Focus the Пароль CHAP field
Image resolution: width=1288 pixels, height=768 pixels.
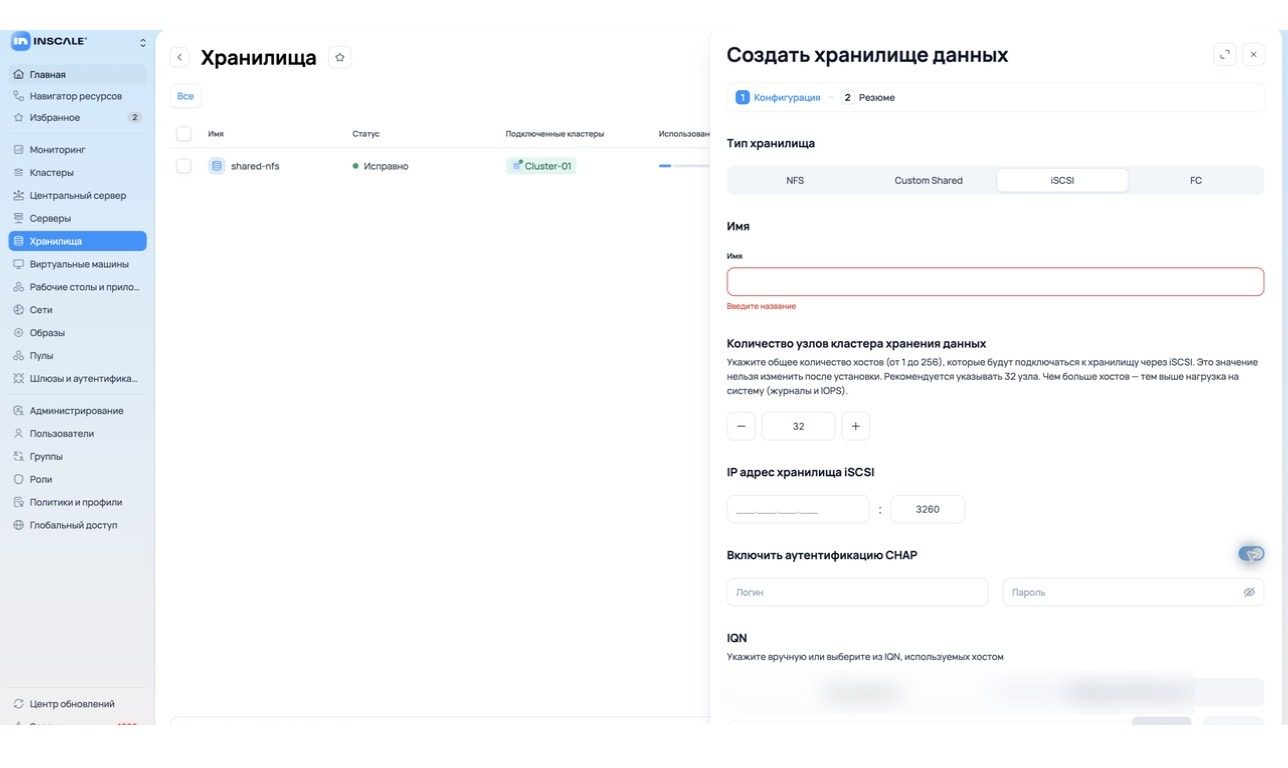(1133, 592)
